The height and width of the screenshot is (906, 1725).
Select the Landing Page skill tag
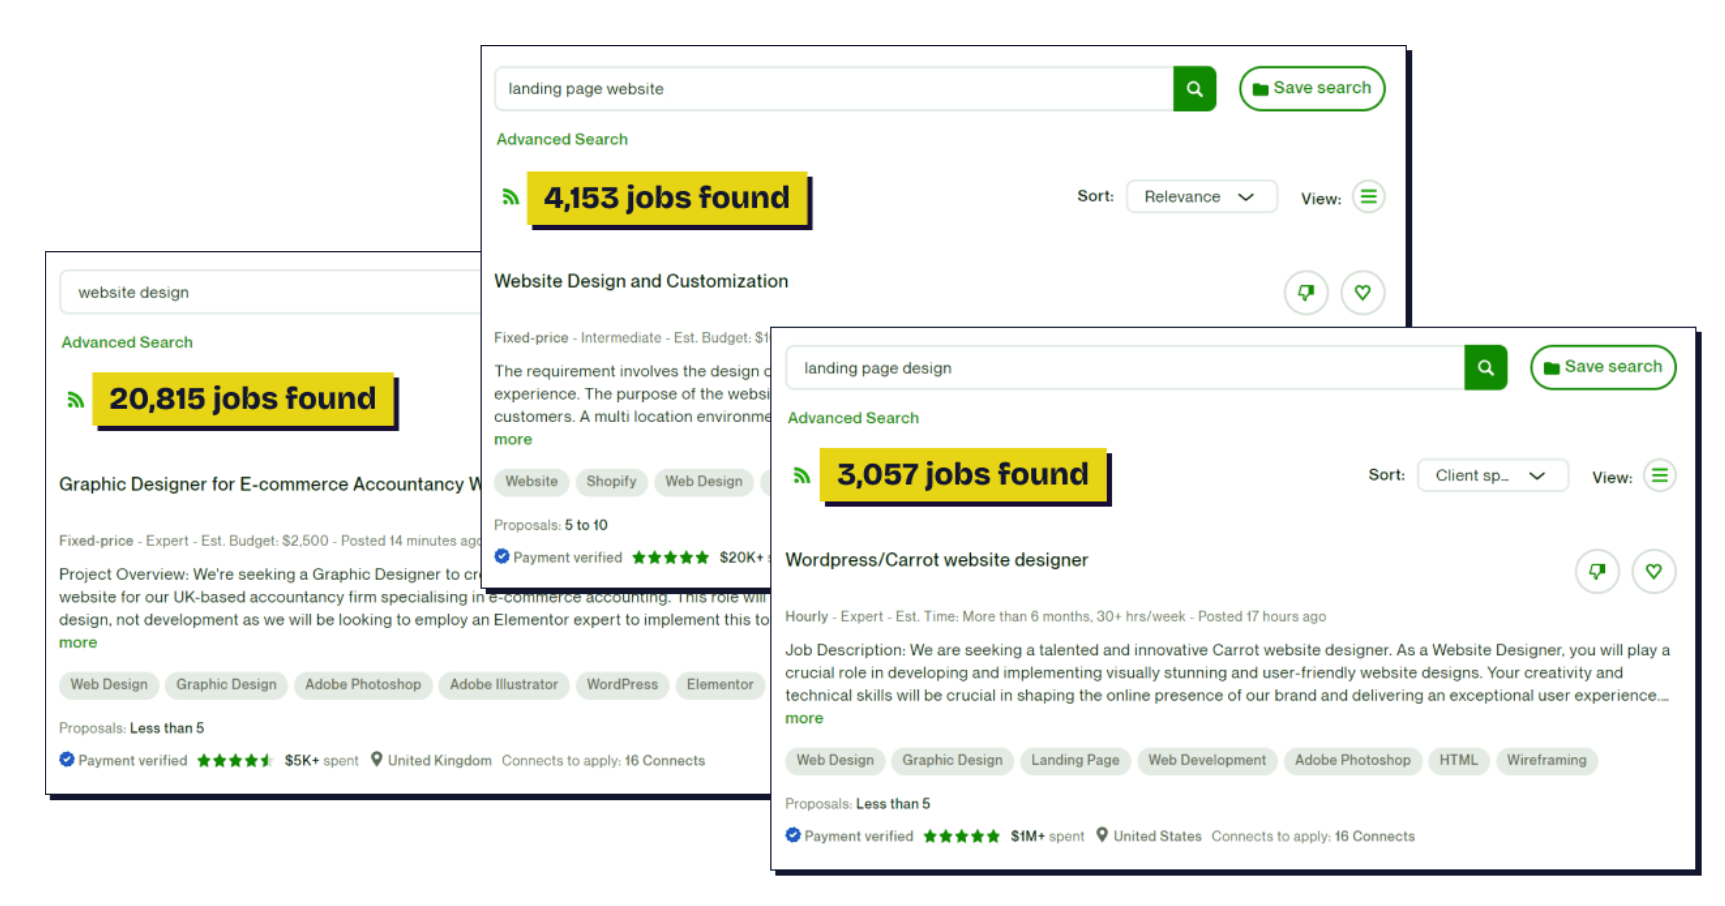click(1075, 760)
